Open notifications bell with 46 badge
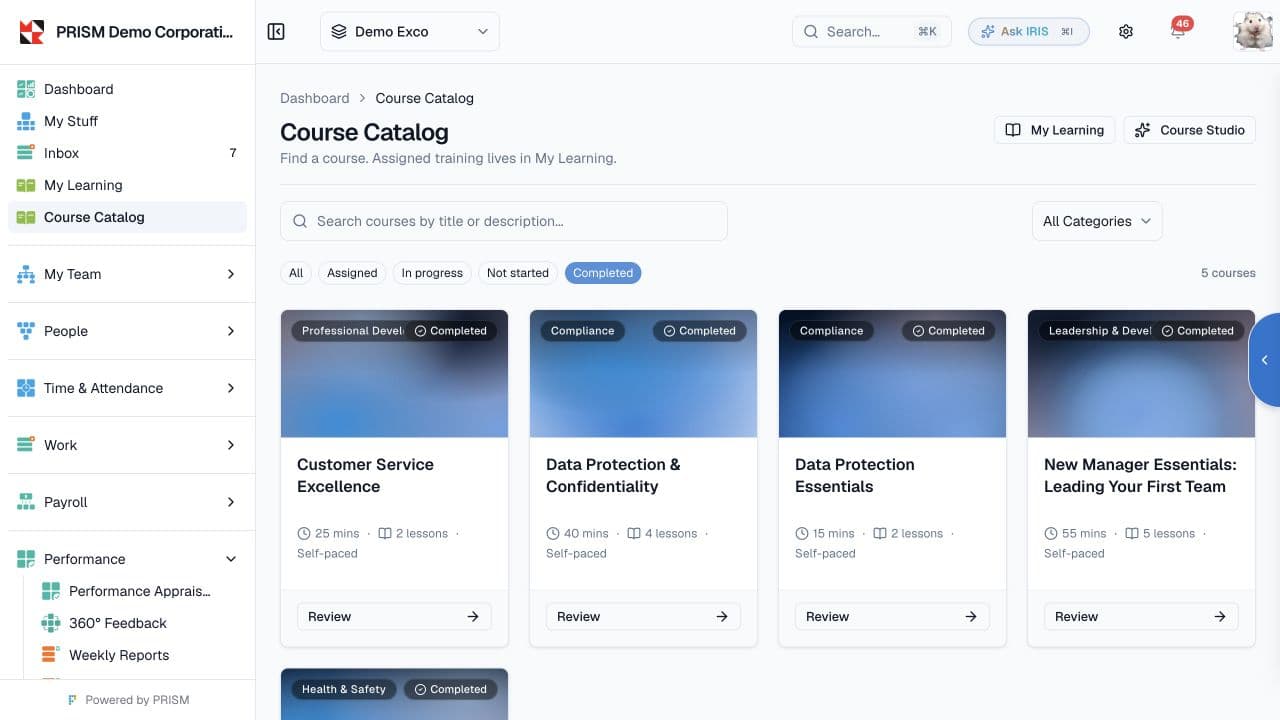1280x720 pixels. (x=1178, y=31)
